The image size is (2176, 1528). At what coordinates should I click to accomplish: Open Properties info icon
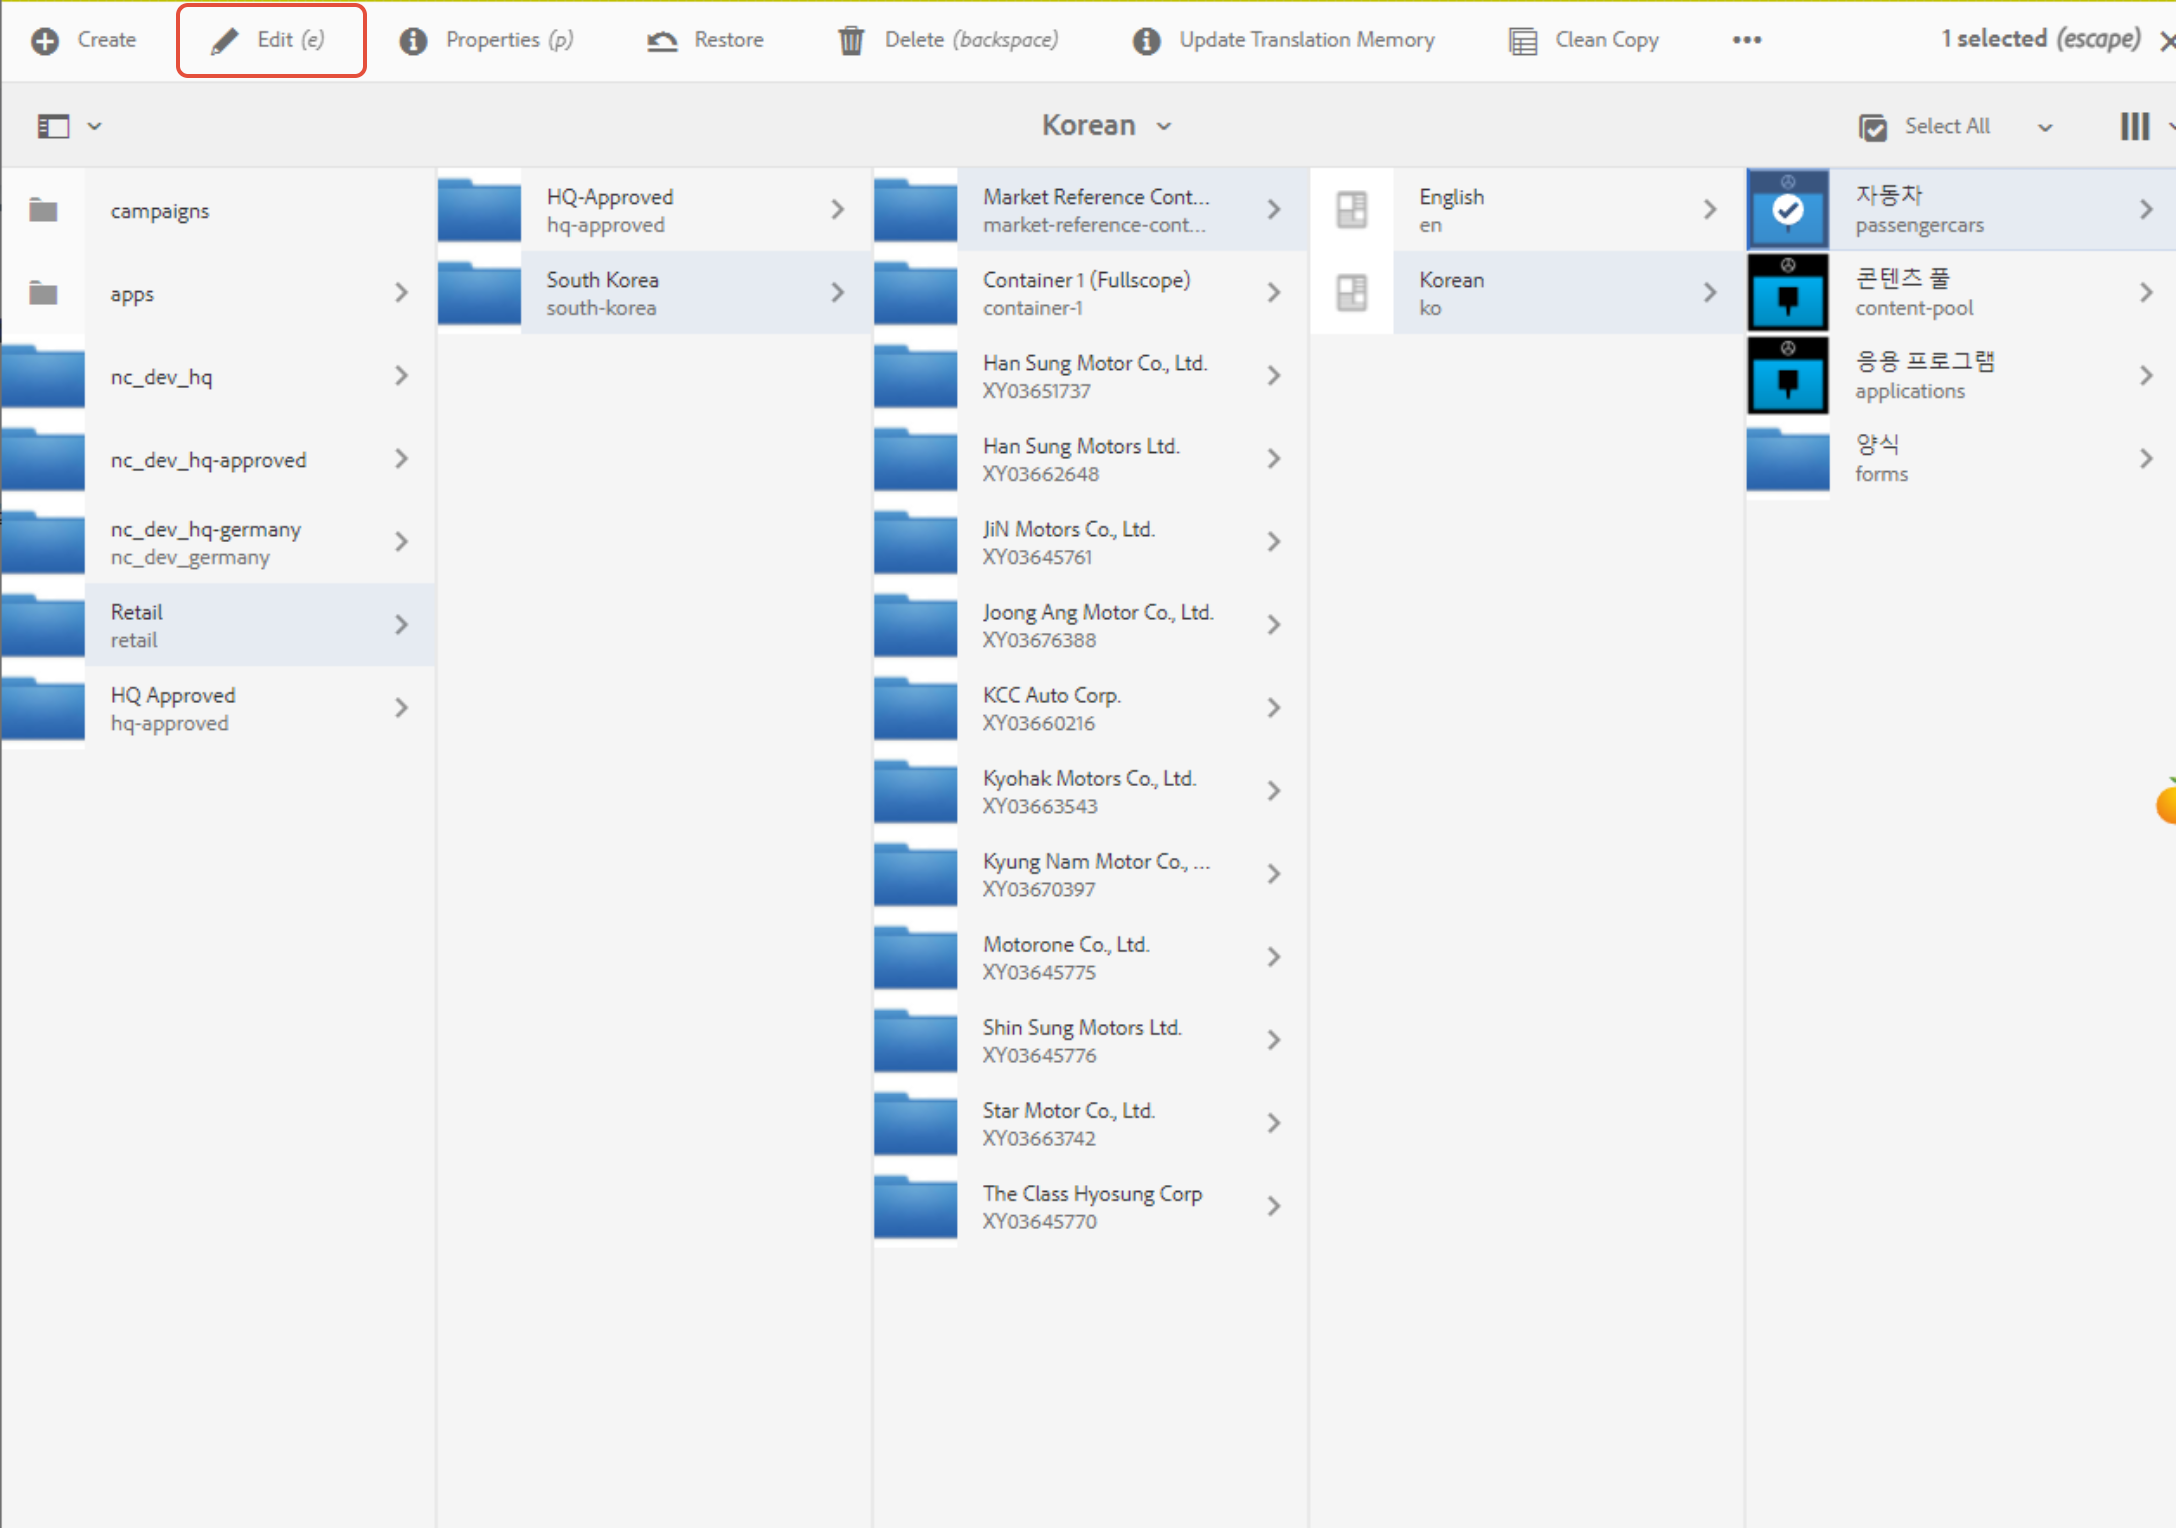point(413,40)
